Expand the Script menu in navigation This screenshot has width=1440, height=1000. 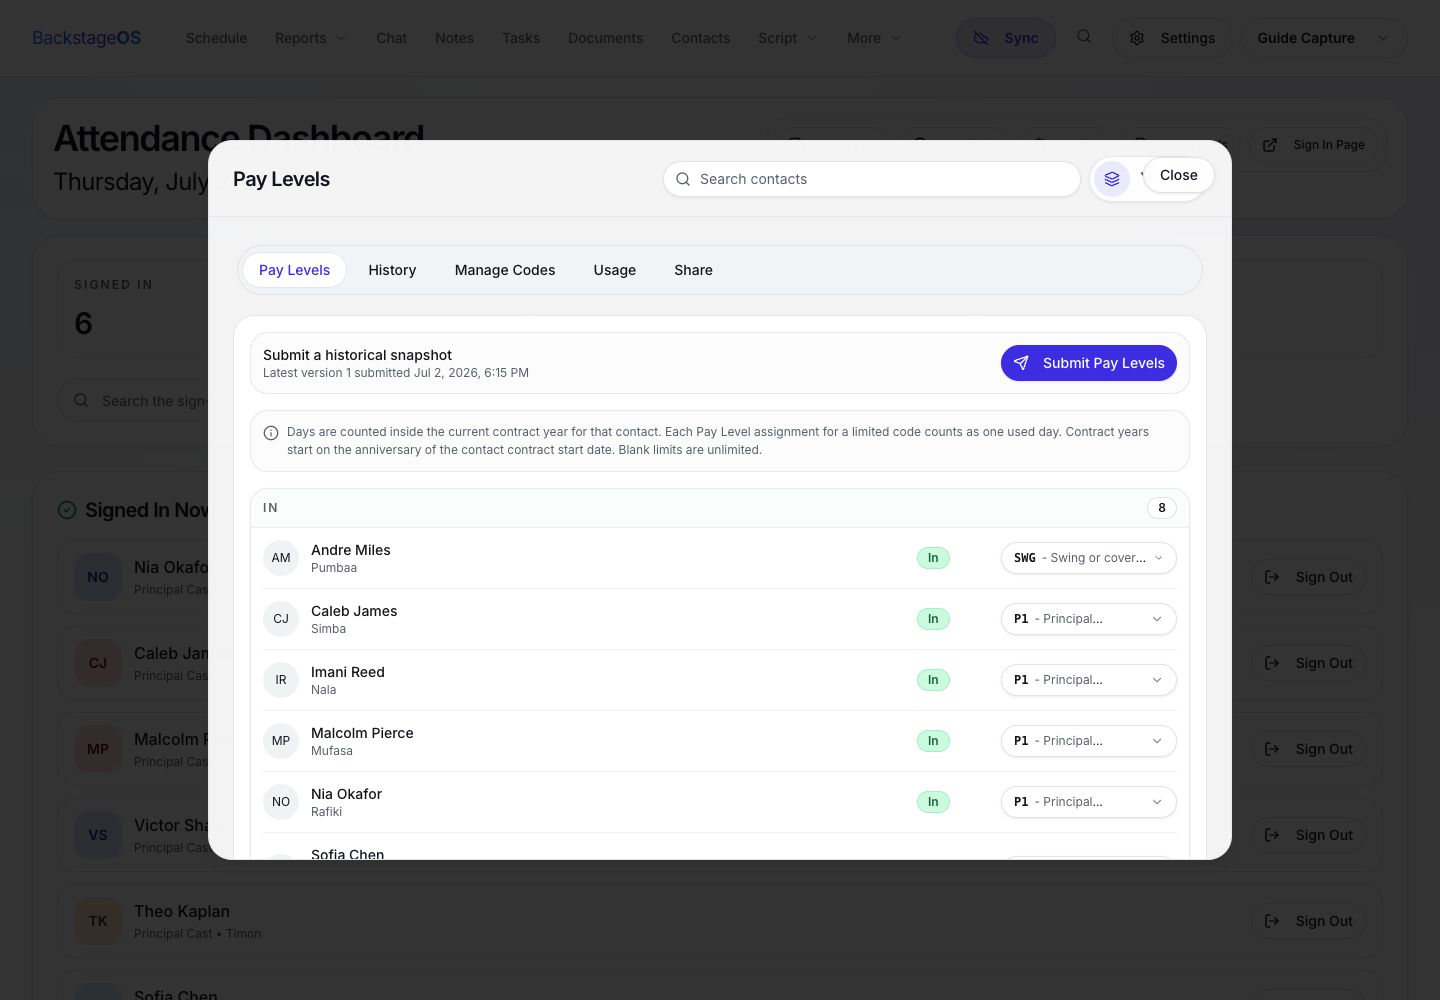coord(788,38)
